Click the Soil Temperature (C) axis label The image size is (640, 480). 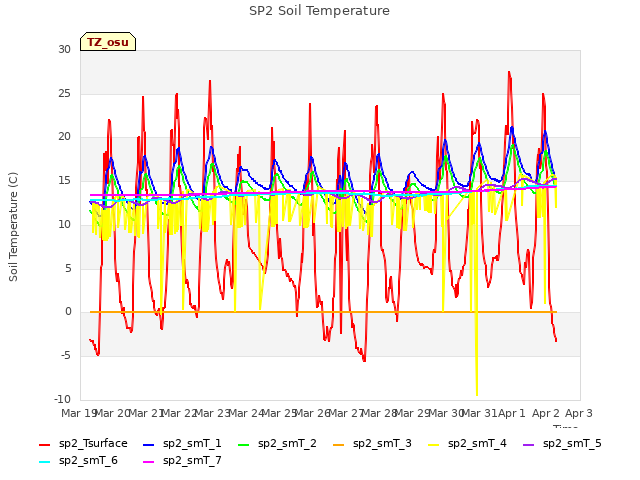point(13,227)
